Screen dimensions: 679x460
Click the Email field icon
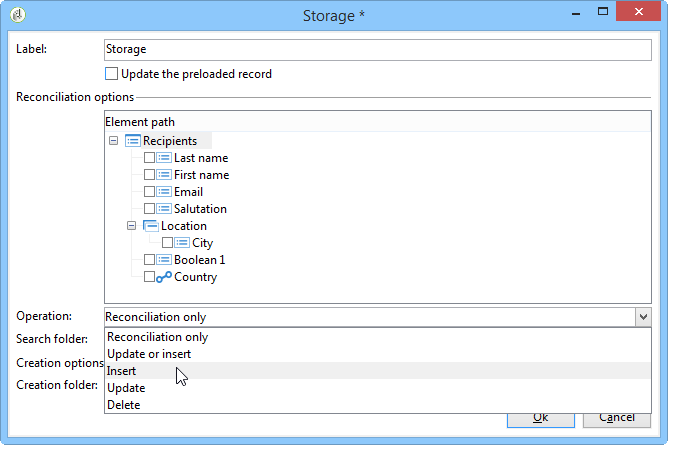[164, 192]
